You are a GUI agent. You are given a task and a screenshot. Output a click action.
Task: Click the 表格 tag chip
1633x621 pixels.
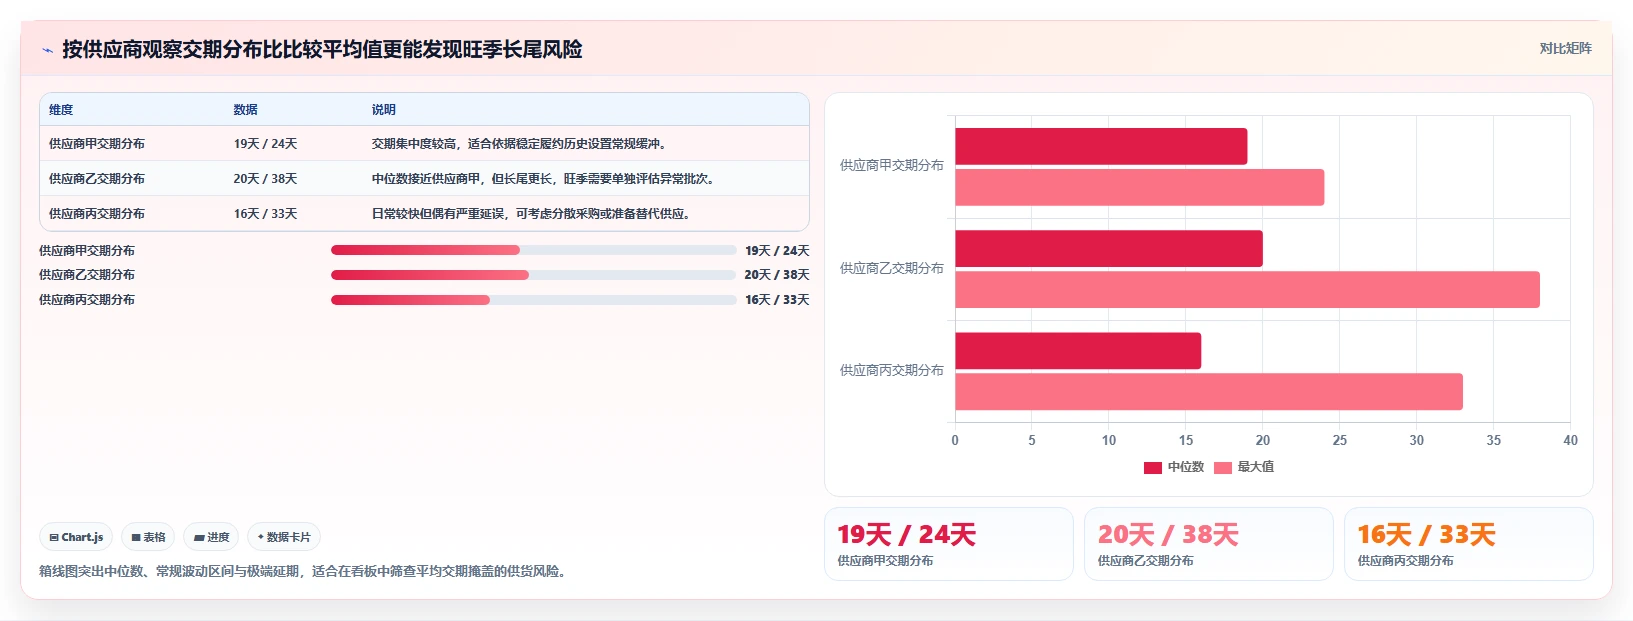[x=148, y=537]
